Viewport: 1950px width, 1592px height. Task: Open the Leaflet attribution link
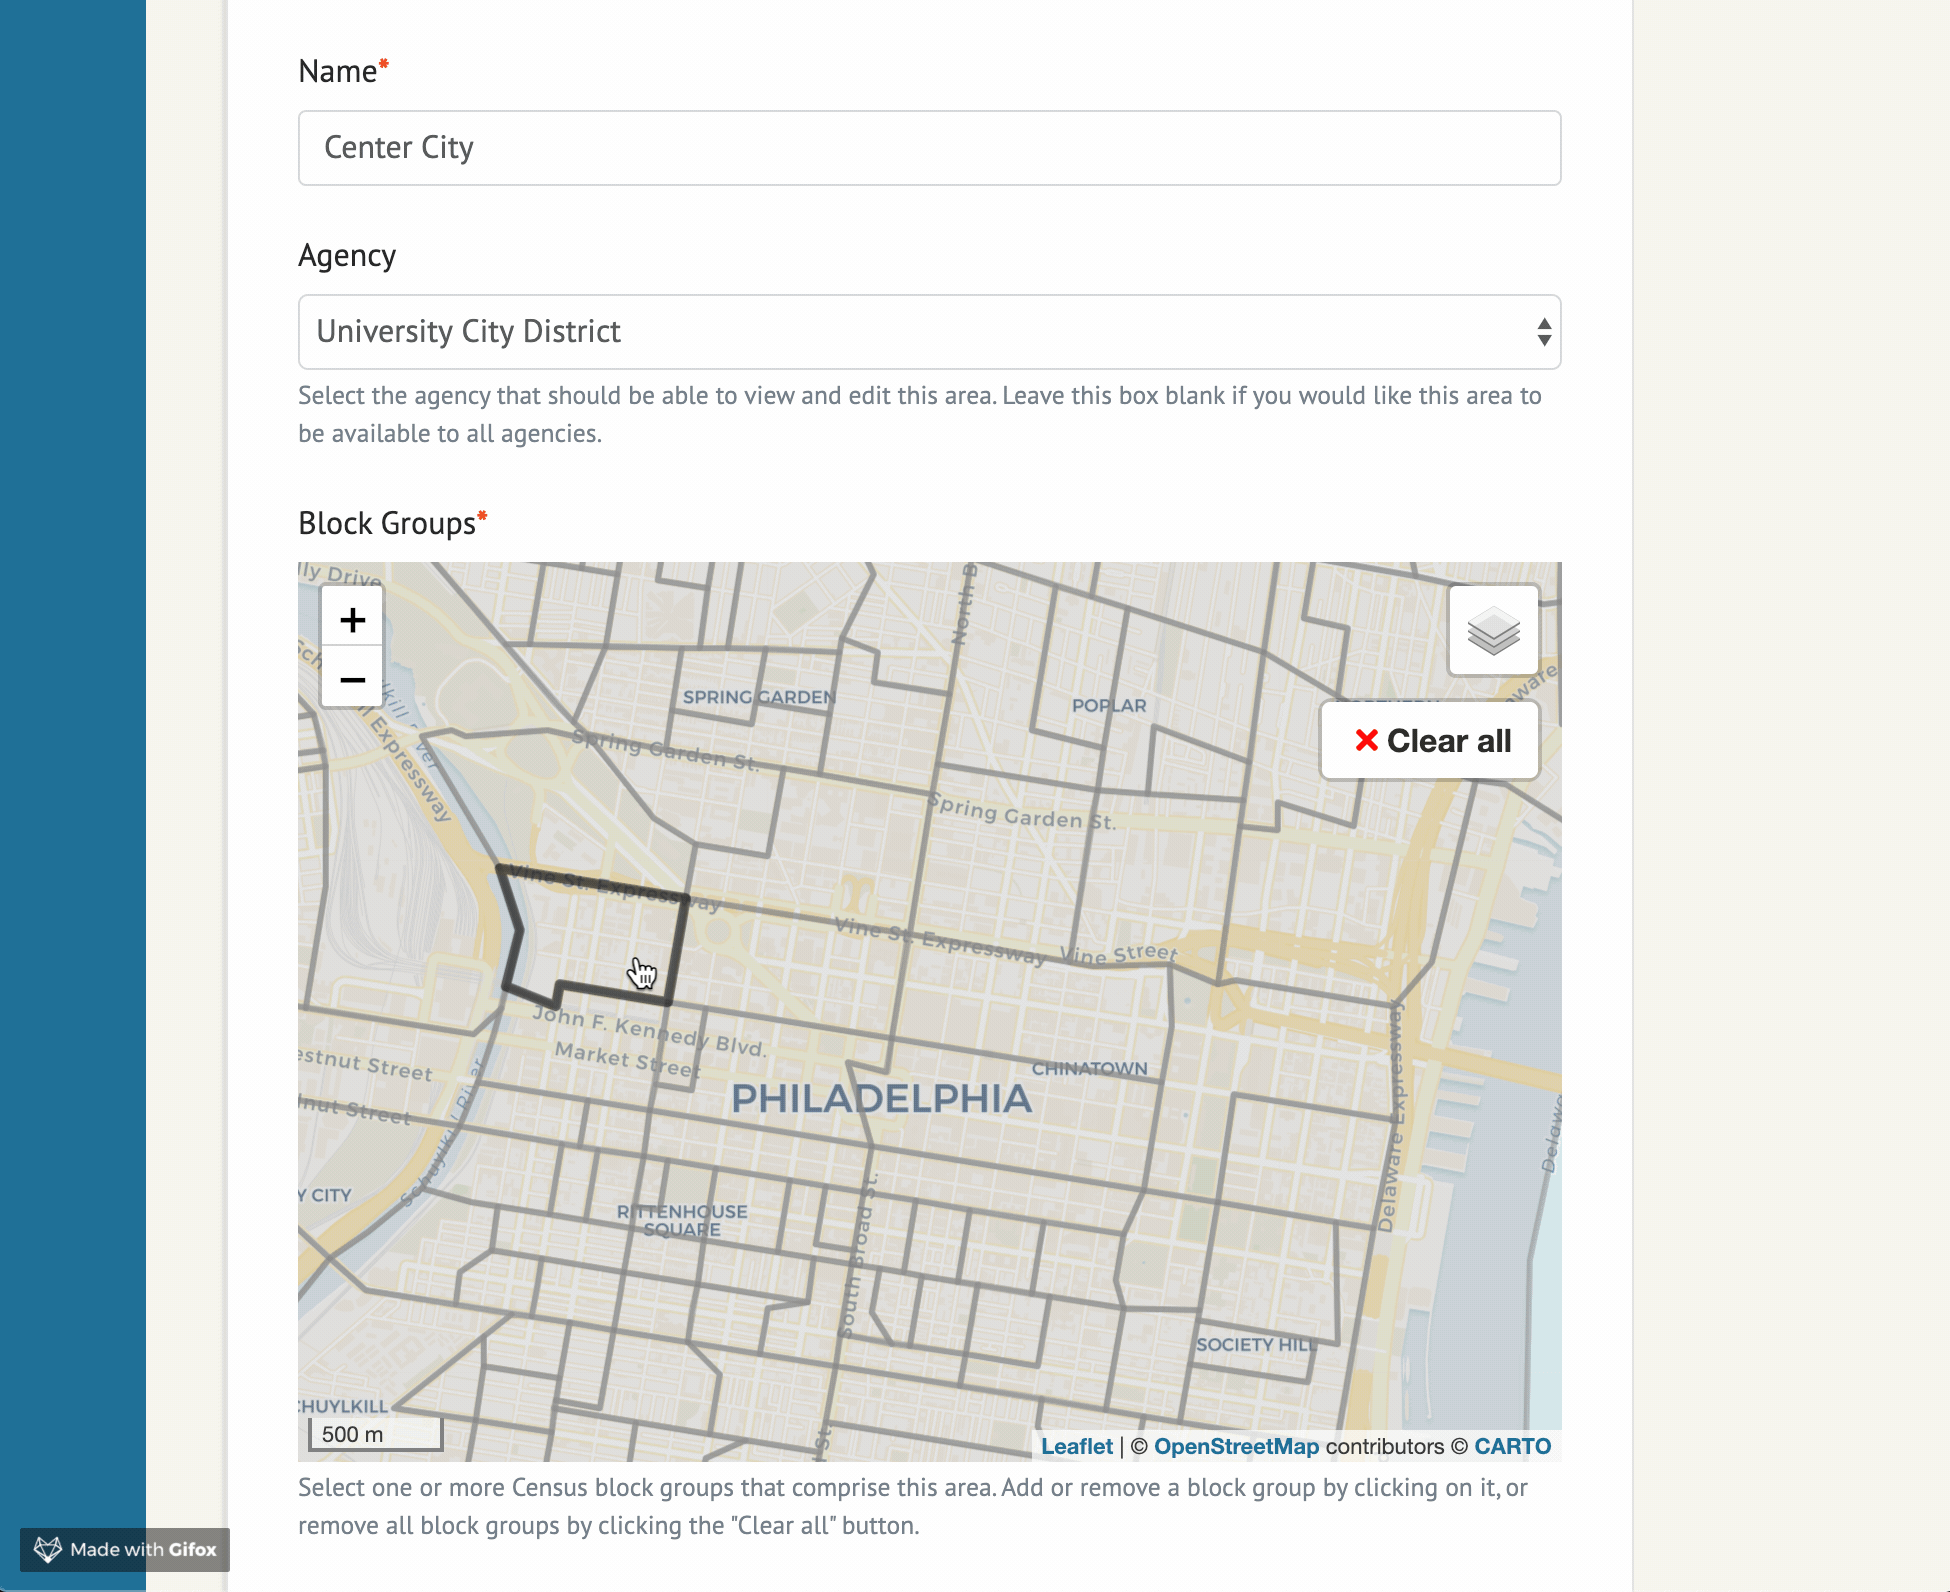1076,1446
